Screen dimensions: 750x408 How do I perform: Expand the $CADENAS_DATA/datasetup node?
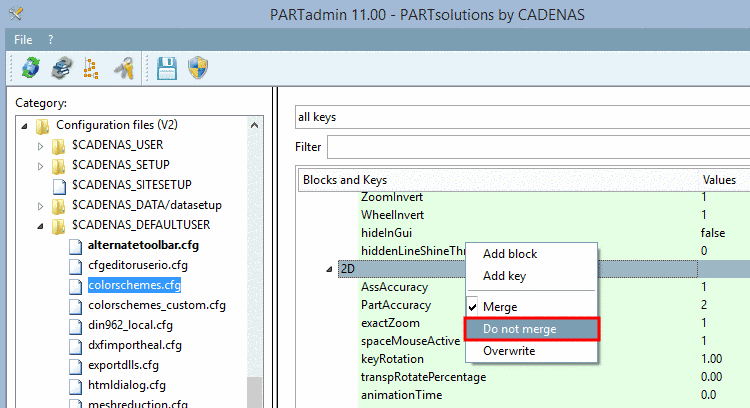point(40,207)
